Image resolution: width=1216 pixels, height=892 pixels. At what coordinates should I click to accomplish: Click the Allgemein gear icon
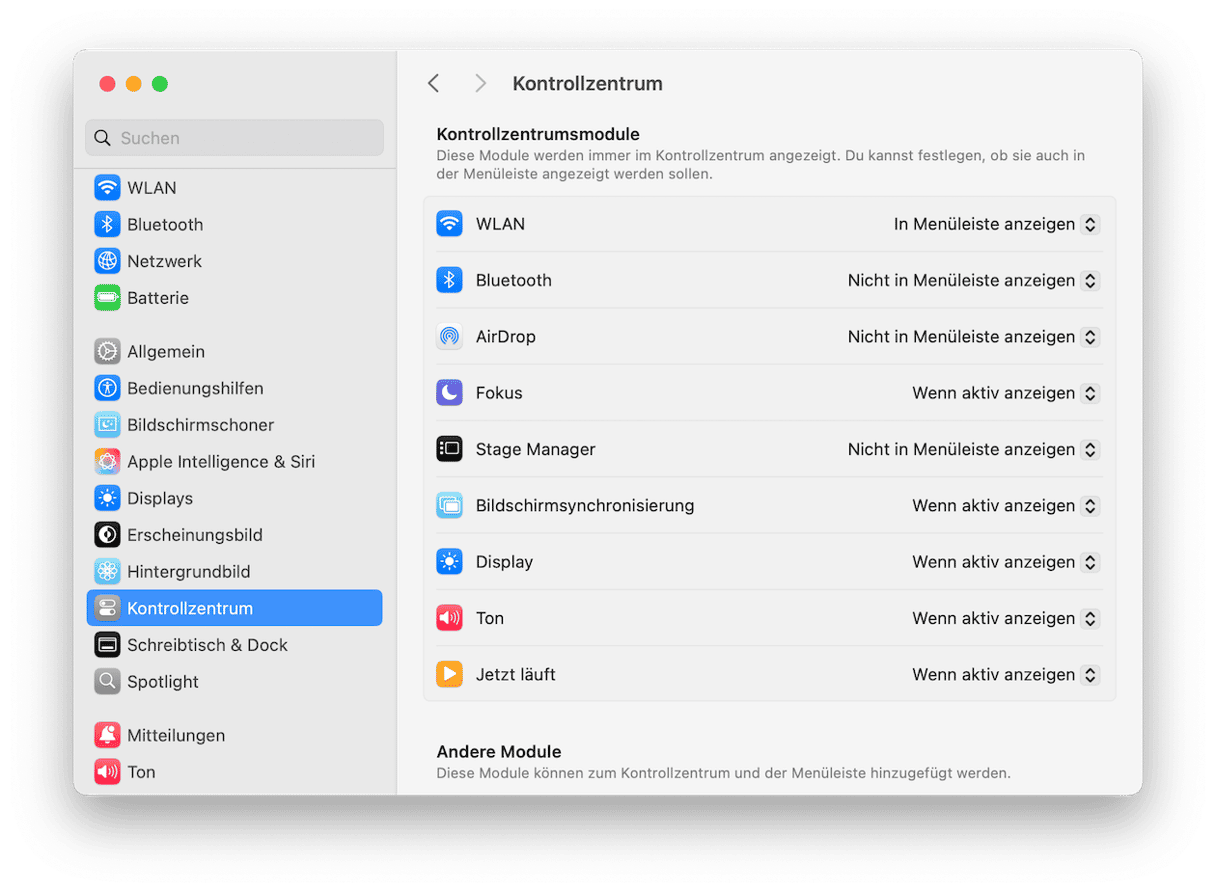[107, 352]
